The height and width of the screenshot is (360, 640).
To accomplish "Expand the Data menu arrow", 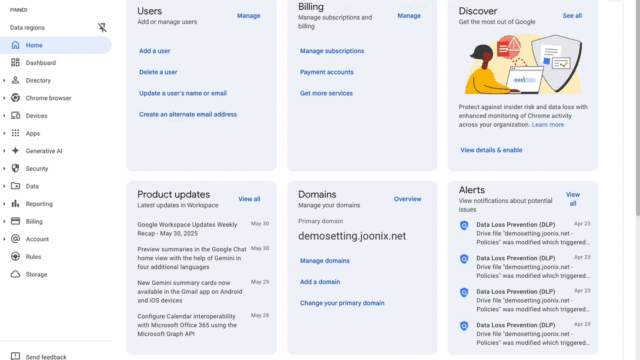I will tap(4, 186).
